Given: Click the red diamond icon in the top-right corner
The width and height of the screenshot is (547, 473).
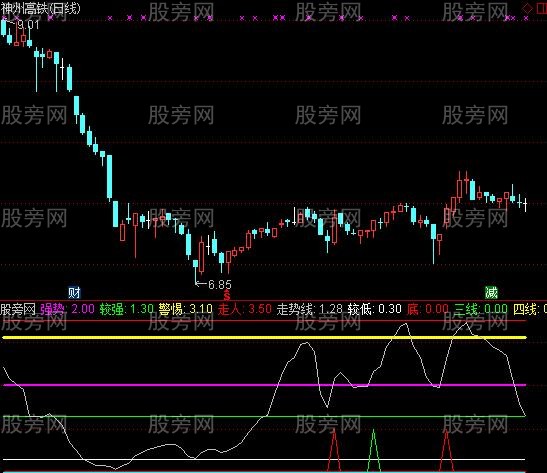Looking at the screenshot, I should tap(527, 8).
